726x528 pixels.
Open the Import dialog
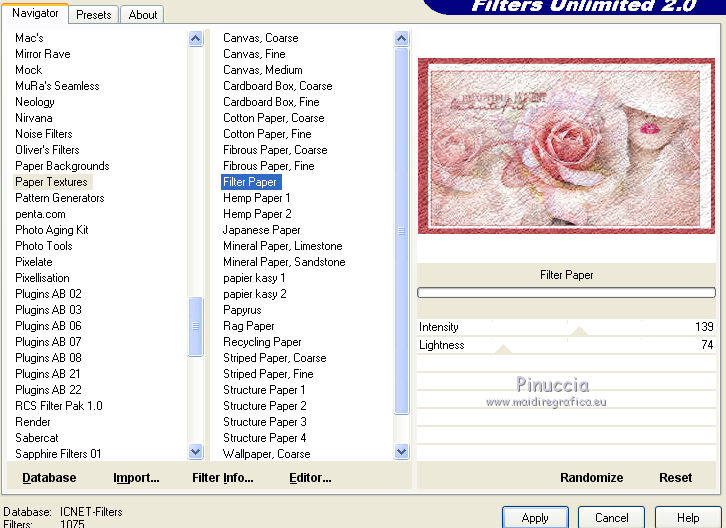136,478
